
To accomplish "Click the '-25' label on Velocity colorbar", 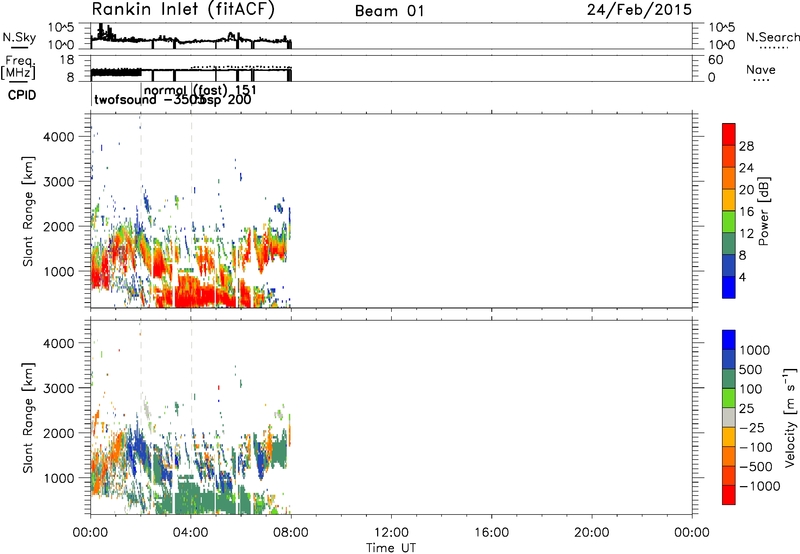I will coord(751,428).
